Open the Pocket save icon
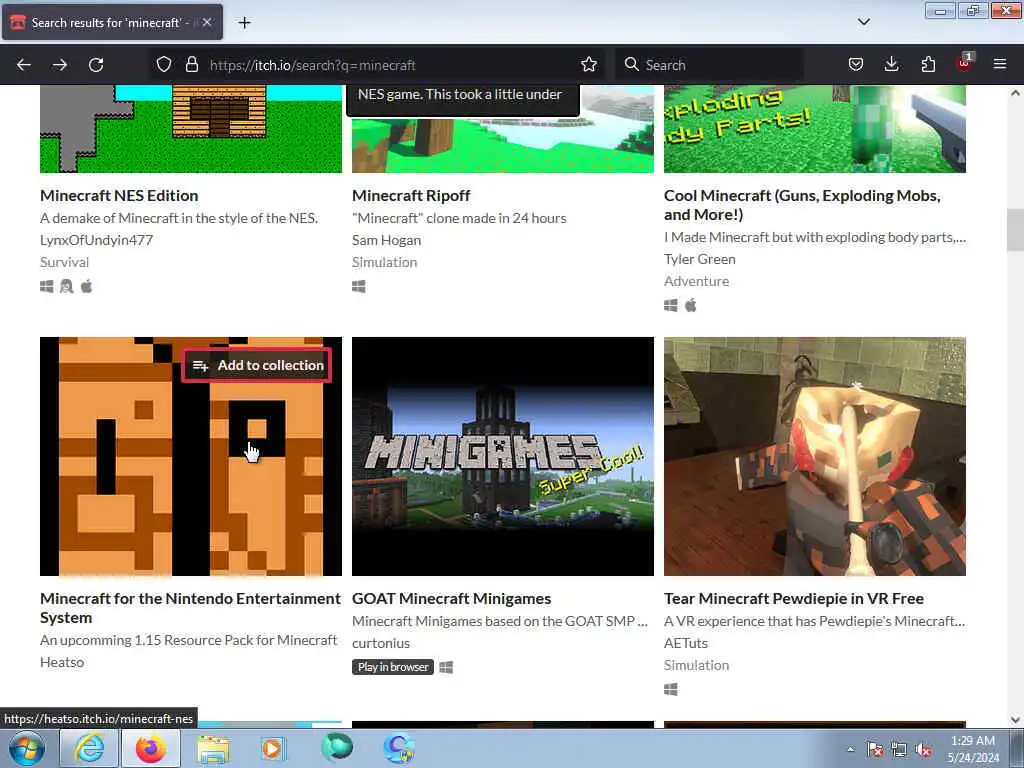Screen dimensions: 1024x768 856,65
